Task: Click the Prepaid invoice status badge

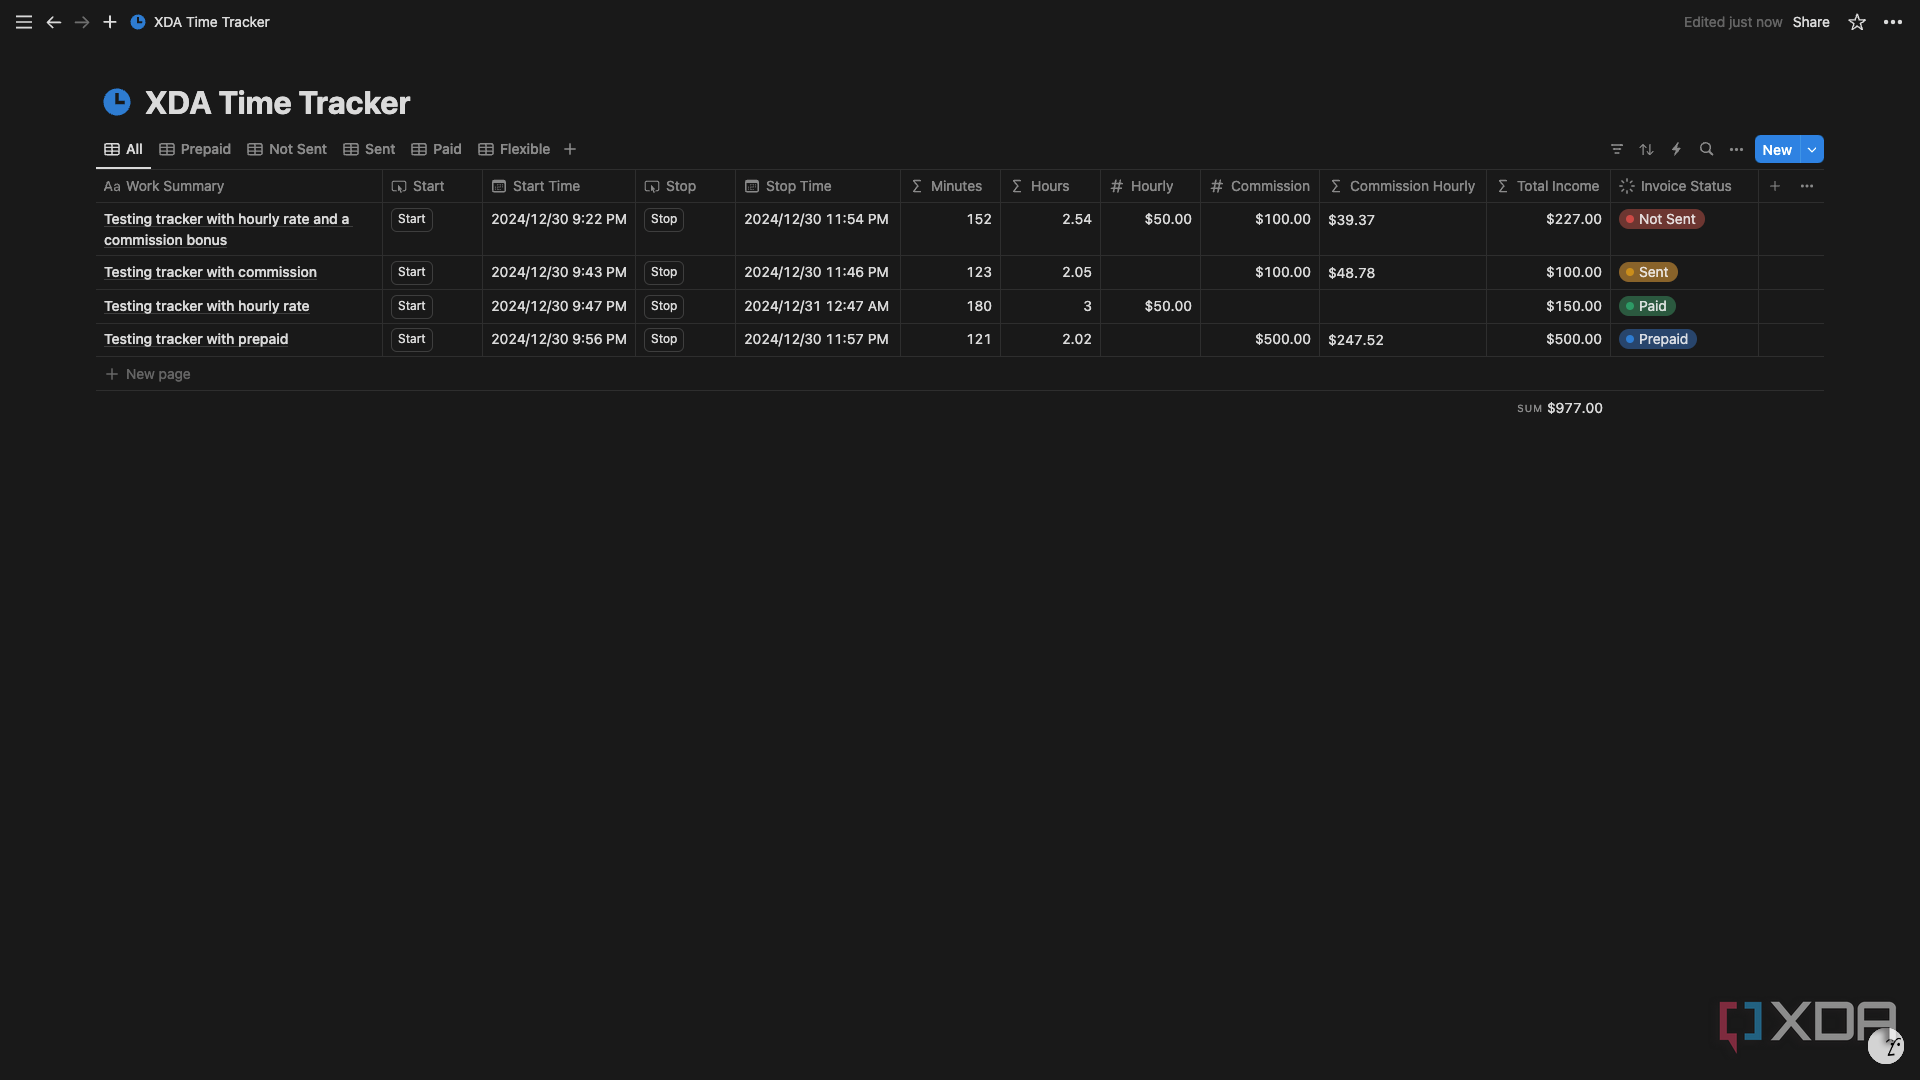Action: click(x=1658, y=340)
